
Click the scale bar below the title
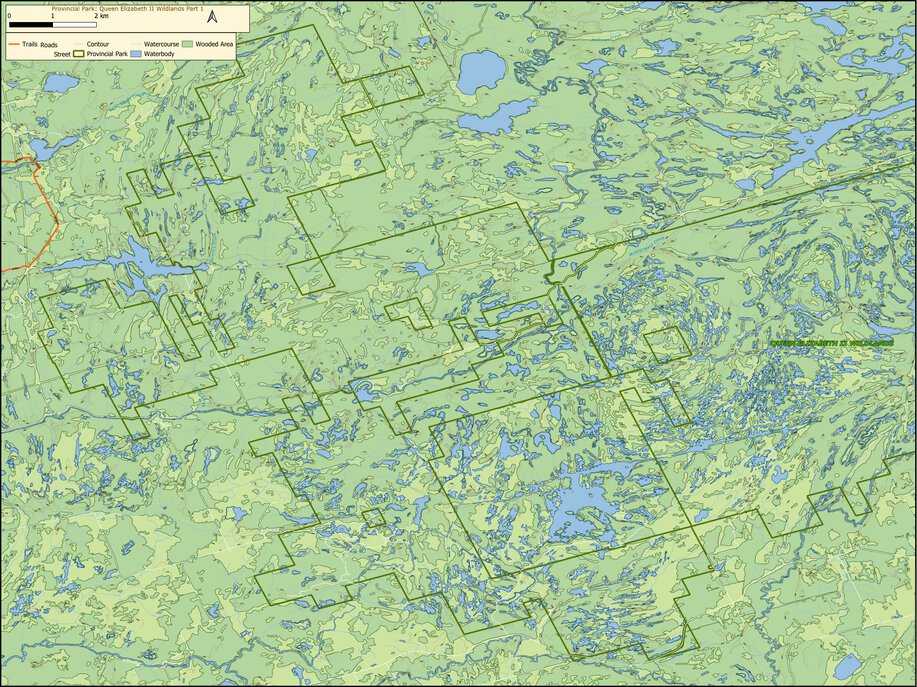pyautogui.click(x=51, y=25)
